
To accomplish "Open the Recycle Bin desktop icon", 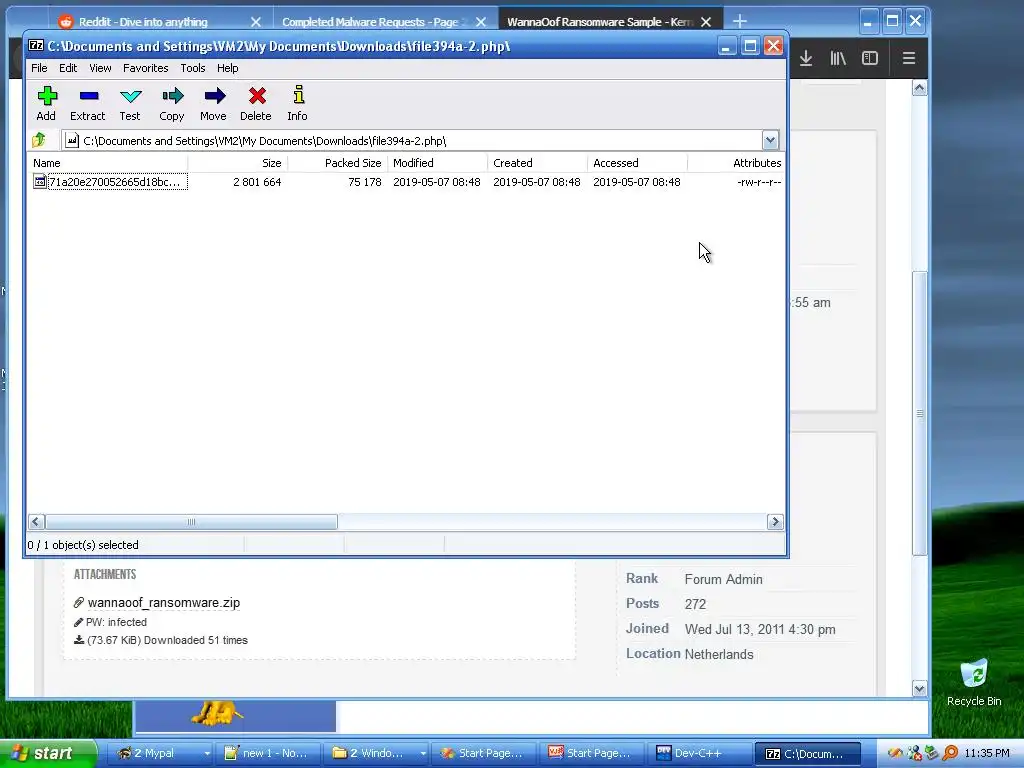I will coord(974,682).
